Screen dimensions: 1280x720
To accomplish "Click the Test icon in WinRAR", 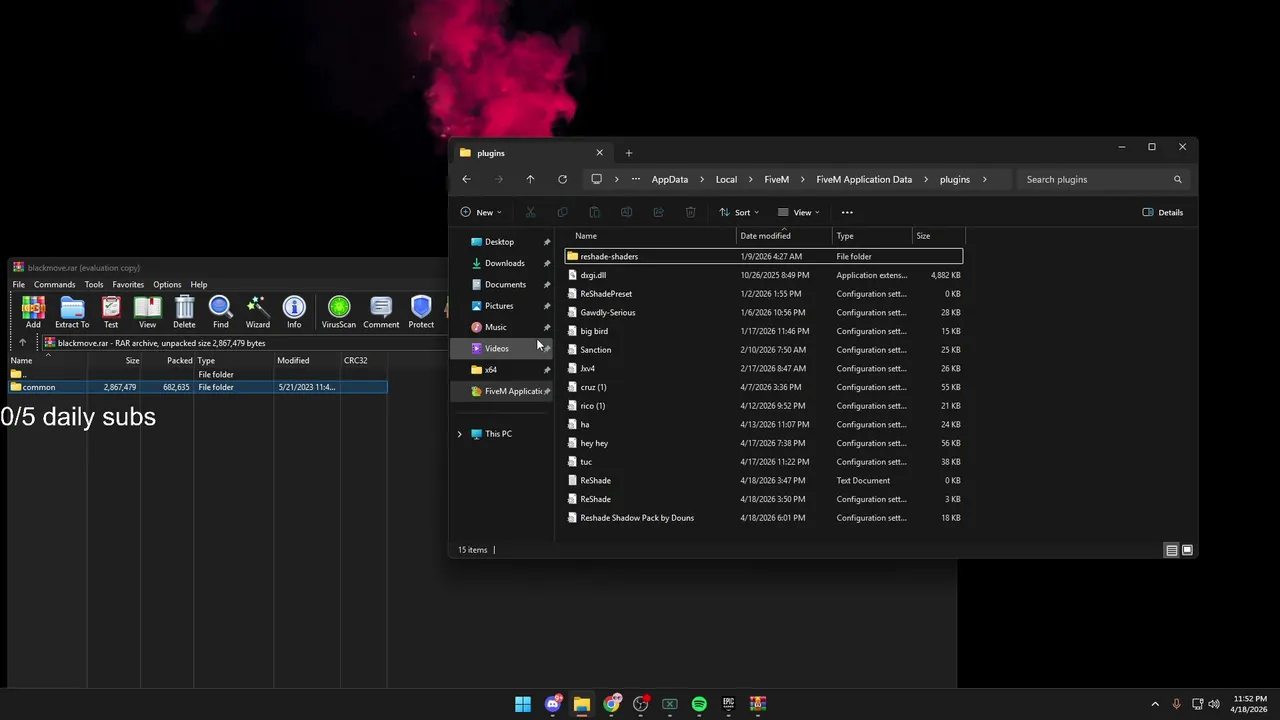I will tap(111, 312).
